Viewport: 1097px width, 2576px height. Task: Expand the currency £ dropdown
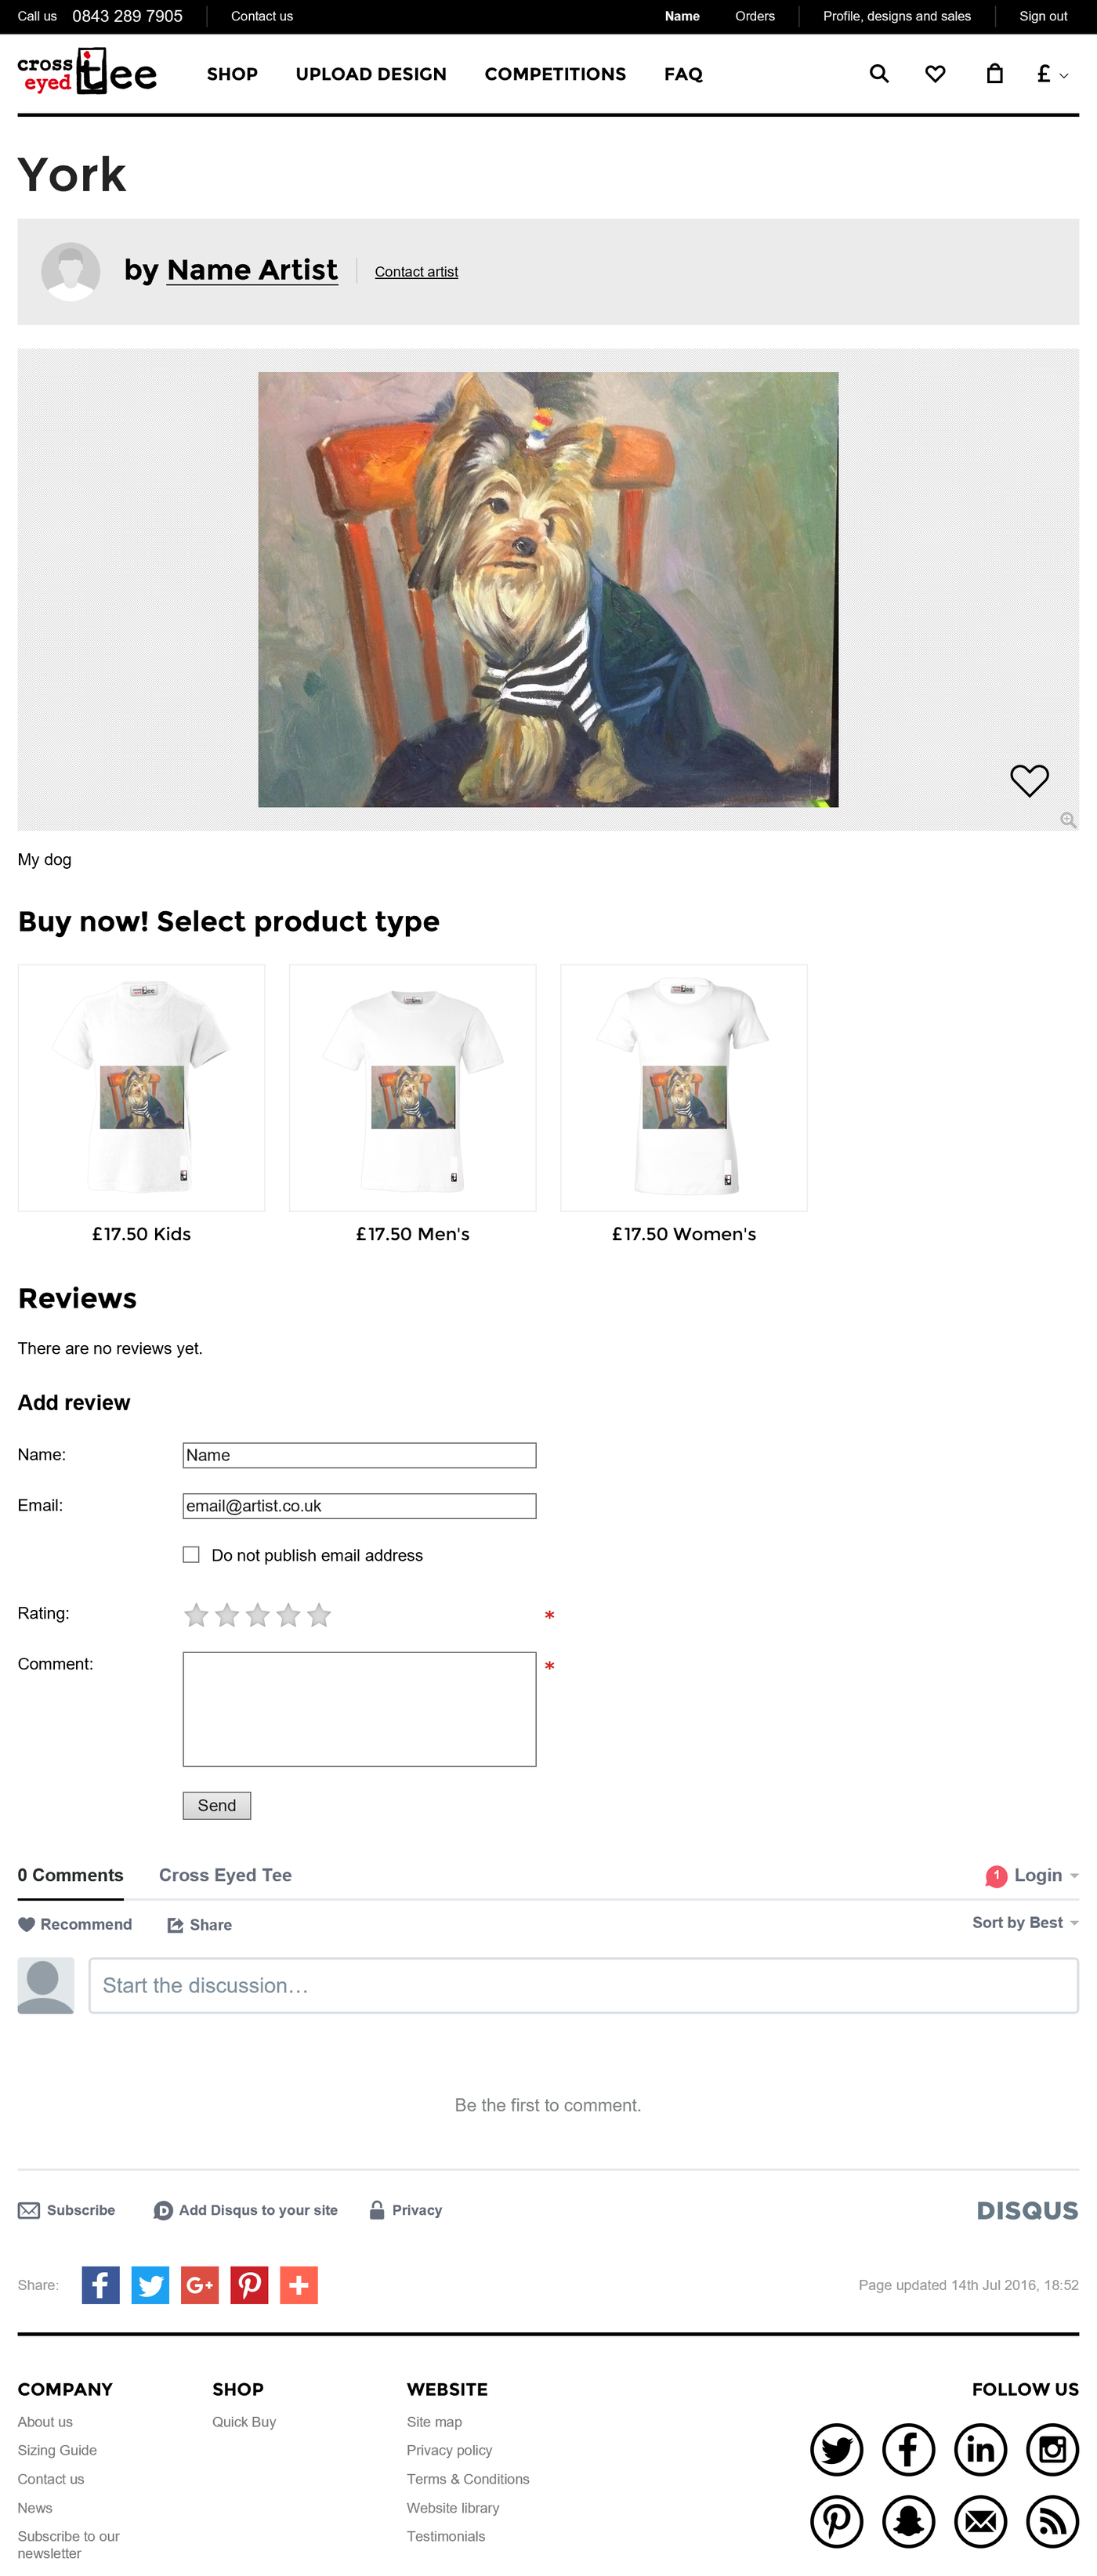coord(1052,74)
